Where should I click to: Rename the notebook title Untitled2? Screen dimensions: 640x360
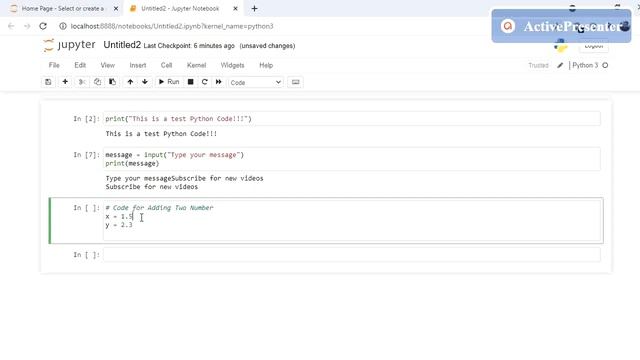122,45
